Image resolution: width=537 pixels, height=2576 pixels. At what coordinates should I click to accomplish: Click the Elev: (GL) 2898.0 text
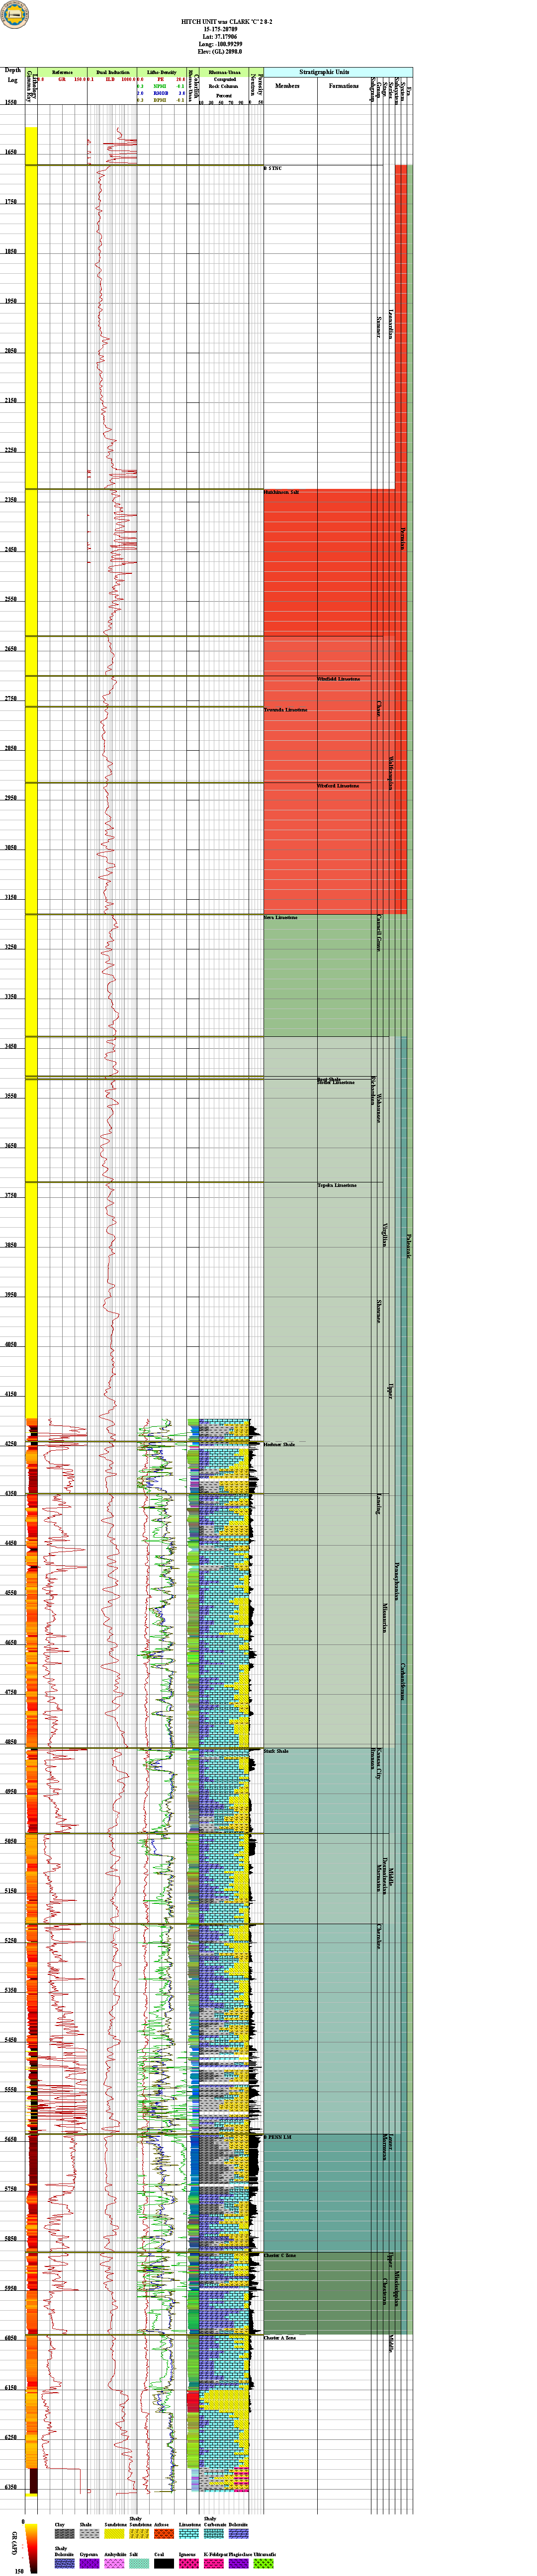(x=220, y=52)
